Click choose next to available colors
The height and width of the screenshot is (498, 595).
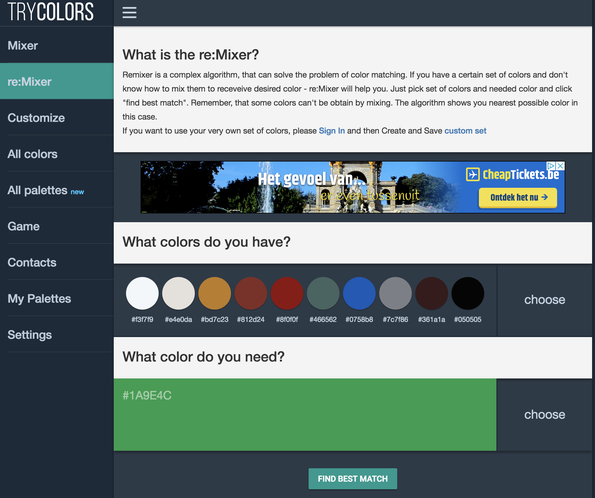(x=545, y=300)
